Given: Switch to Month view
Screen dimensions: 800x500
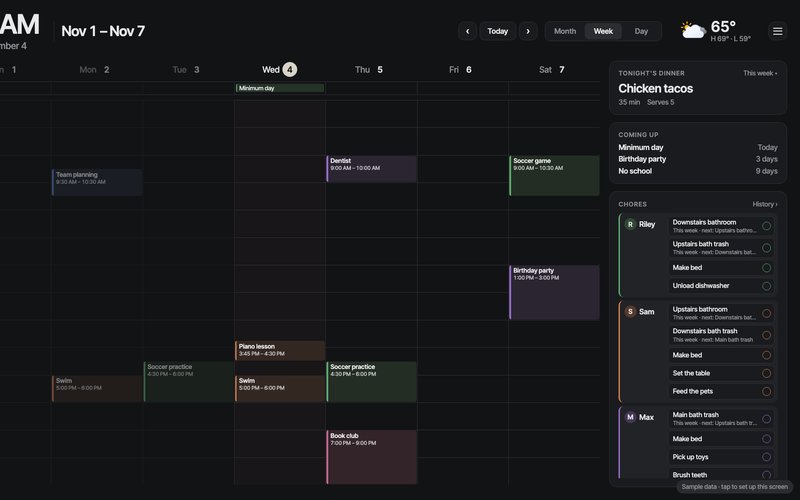Looking at the screenshot, I should click(565, 31).
